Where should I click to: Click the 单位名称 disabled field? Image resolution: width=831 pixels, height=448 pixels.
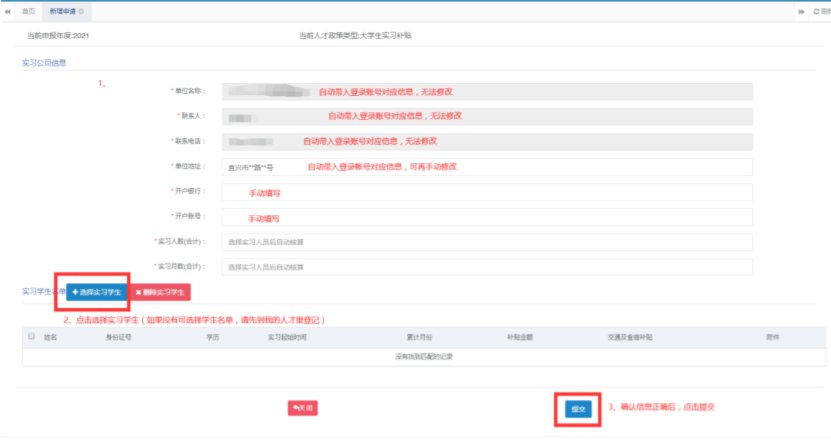(x=486, y=91)
